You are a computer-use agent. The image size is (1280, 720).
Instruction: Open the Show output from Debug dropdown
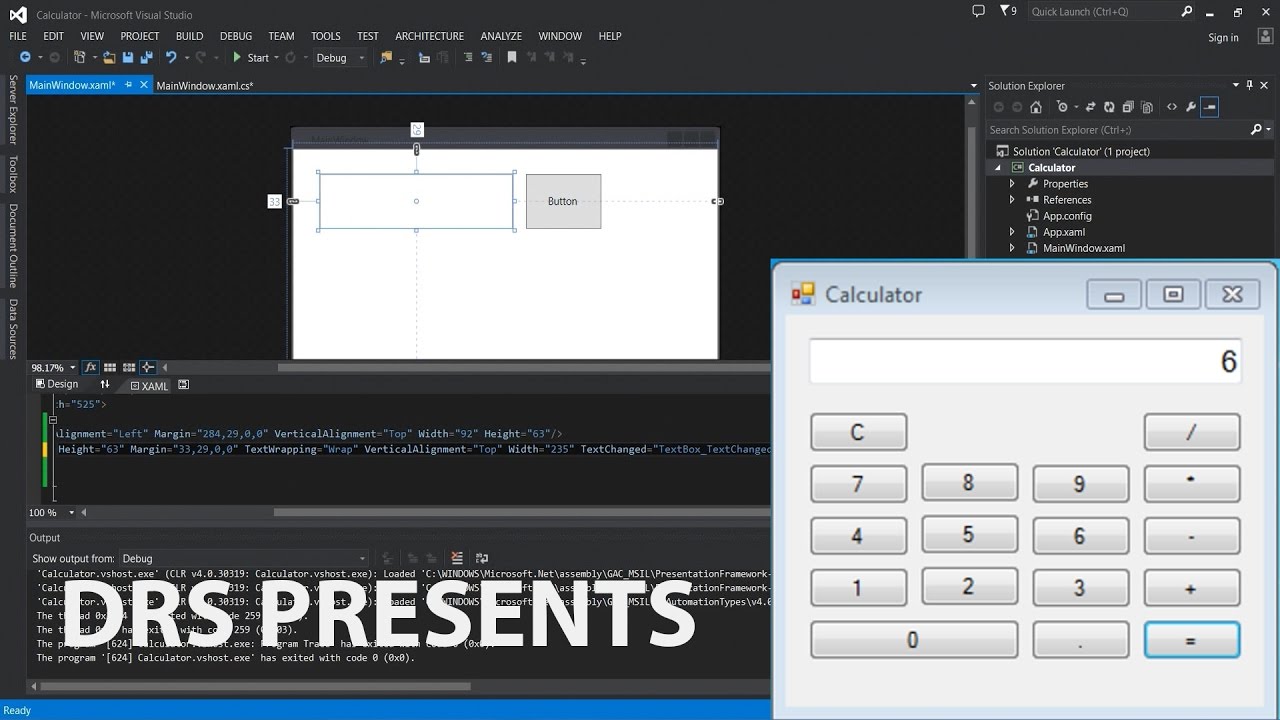tap(245, 558)
